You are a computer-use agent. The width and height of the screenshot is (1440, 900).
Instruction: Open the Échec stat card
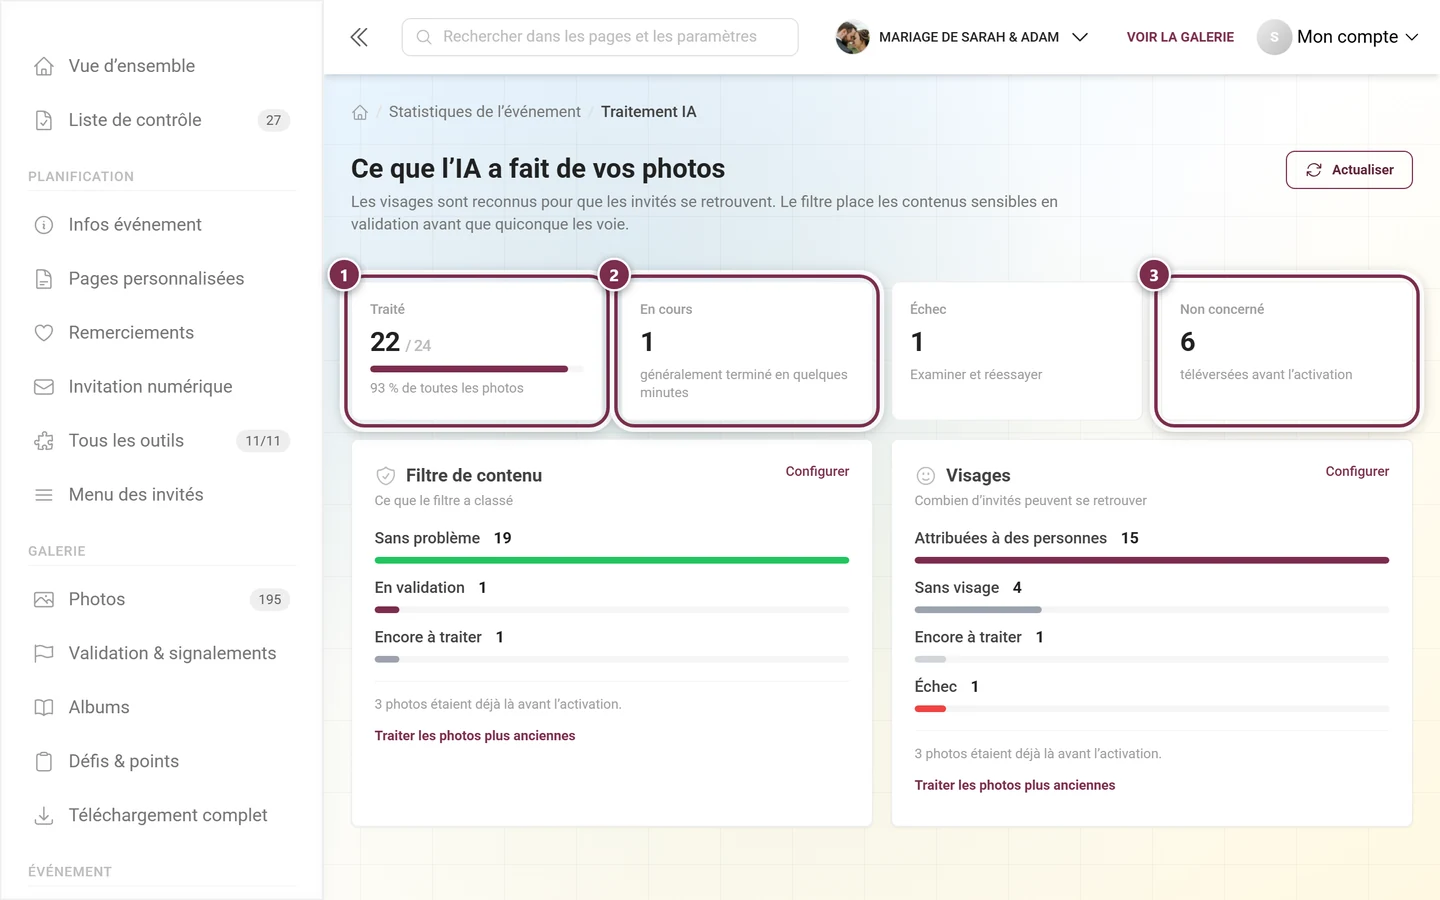(x=1017, y=351)
